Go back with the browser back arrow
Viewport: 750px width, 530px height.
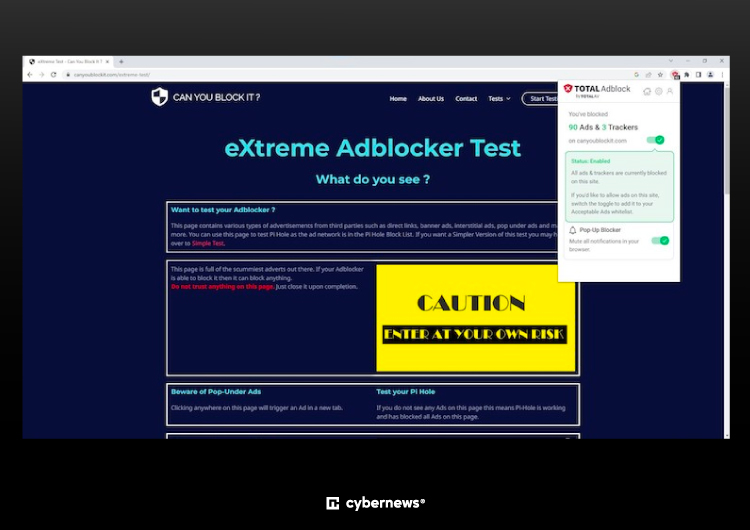tap(30, 75)
